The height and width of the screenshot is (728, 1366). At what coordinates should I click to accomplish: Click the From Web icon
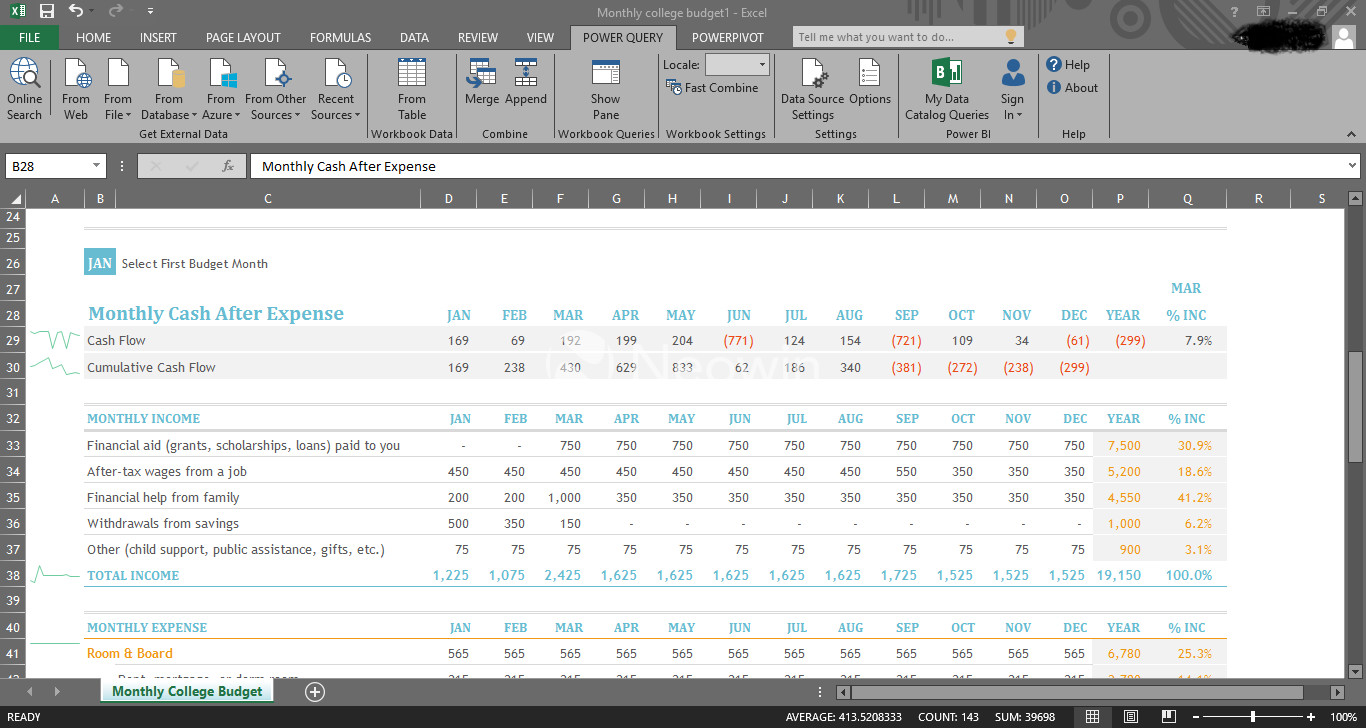pyautogui.click(x=76, y=89)
